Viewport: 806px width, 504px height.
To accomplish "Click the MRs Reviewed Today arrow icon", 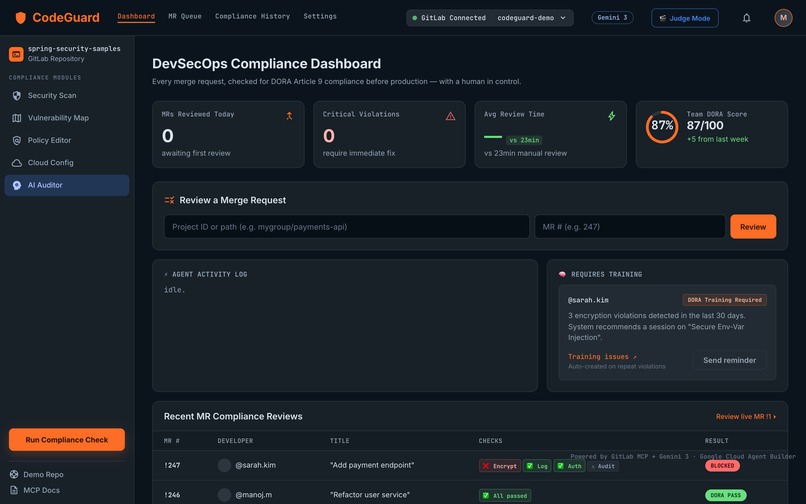I will 289,116.
